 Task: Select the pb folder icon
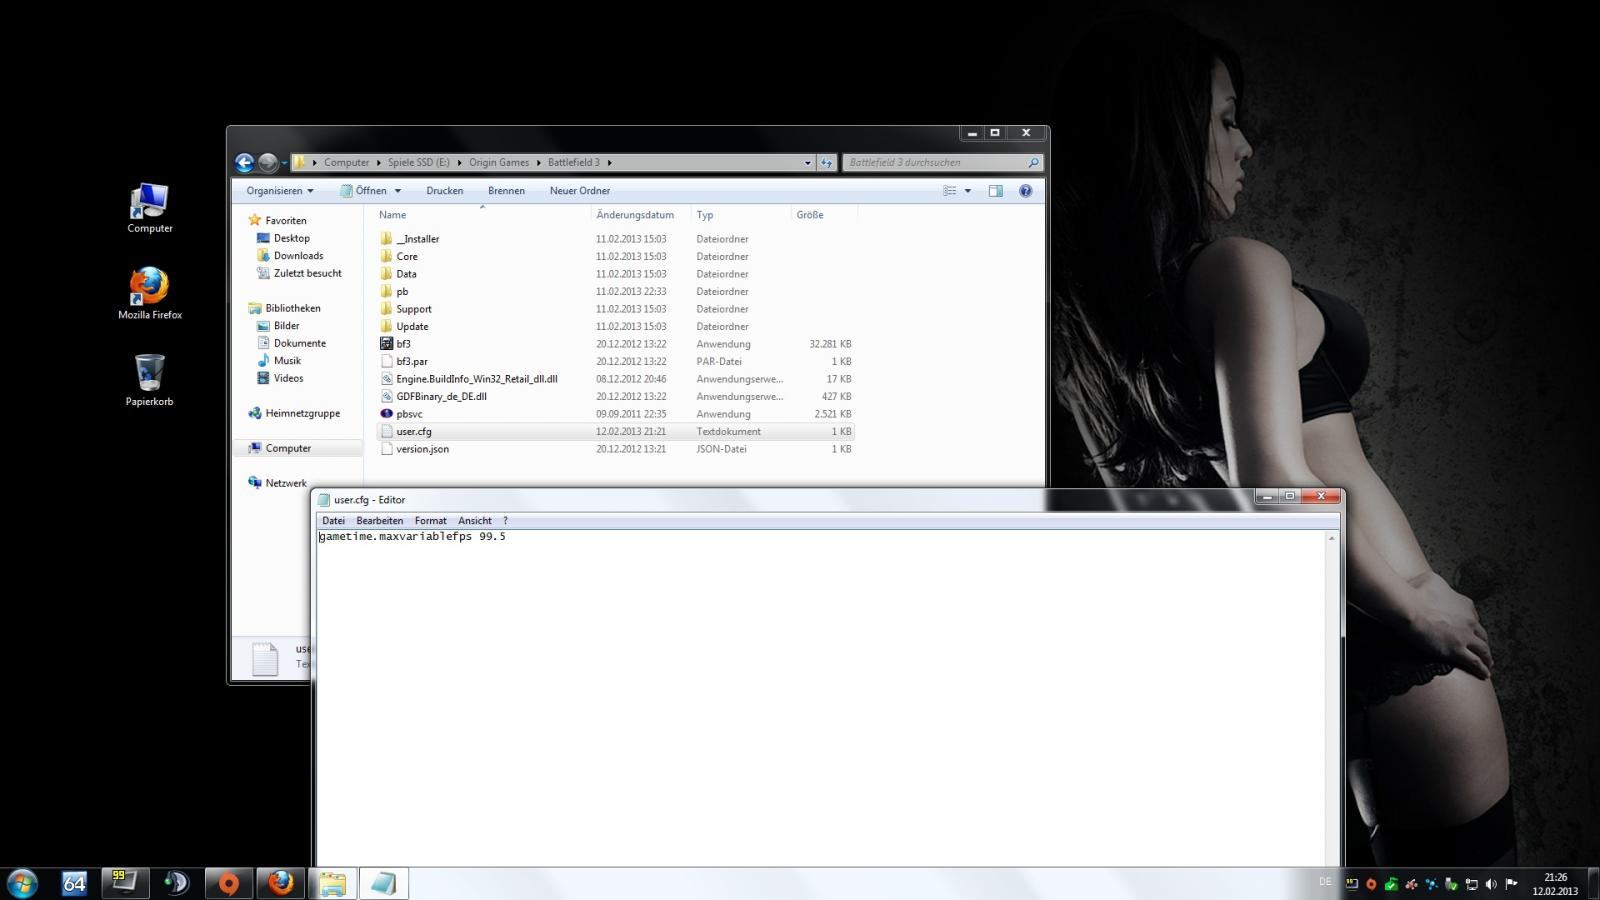pyautogui.click(x=386, y=291)
